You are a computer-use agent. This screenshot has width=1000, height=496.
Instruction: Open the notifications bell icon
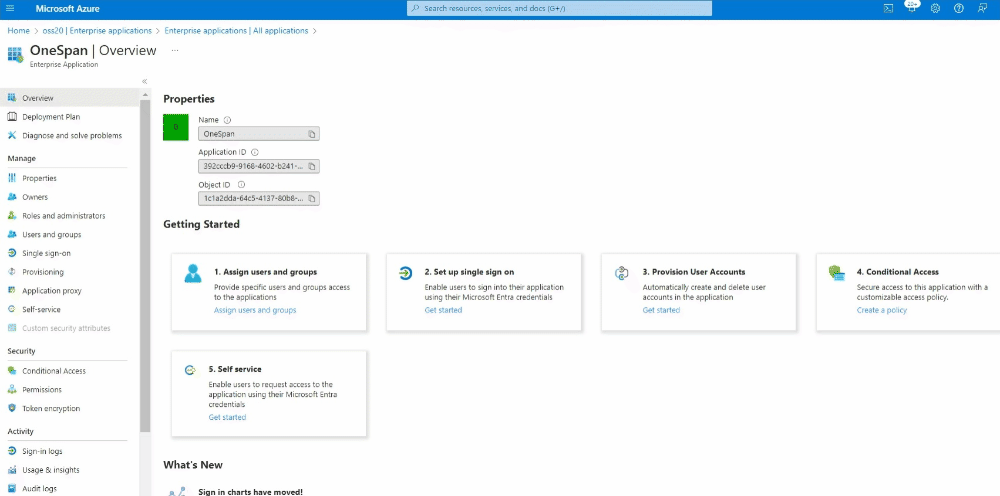pos(911,9)
